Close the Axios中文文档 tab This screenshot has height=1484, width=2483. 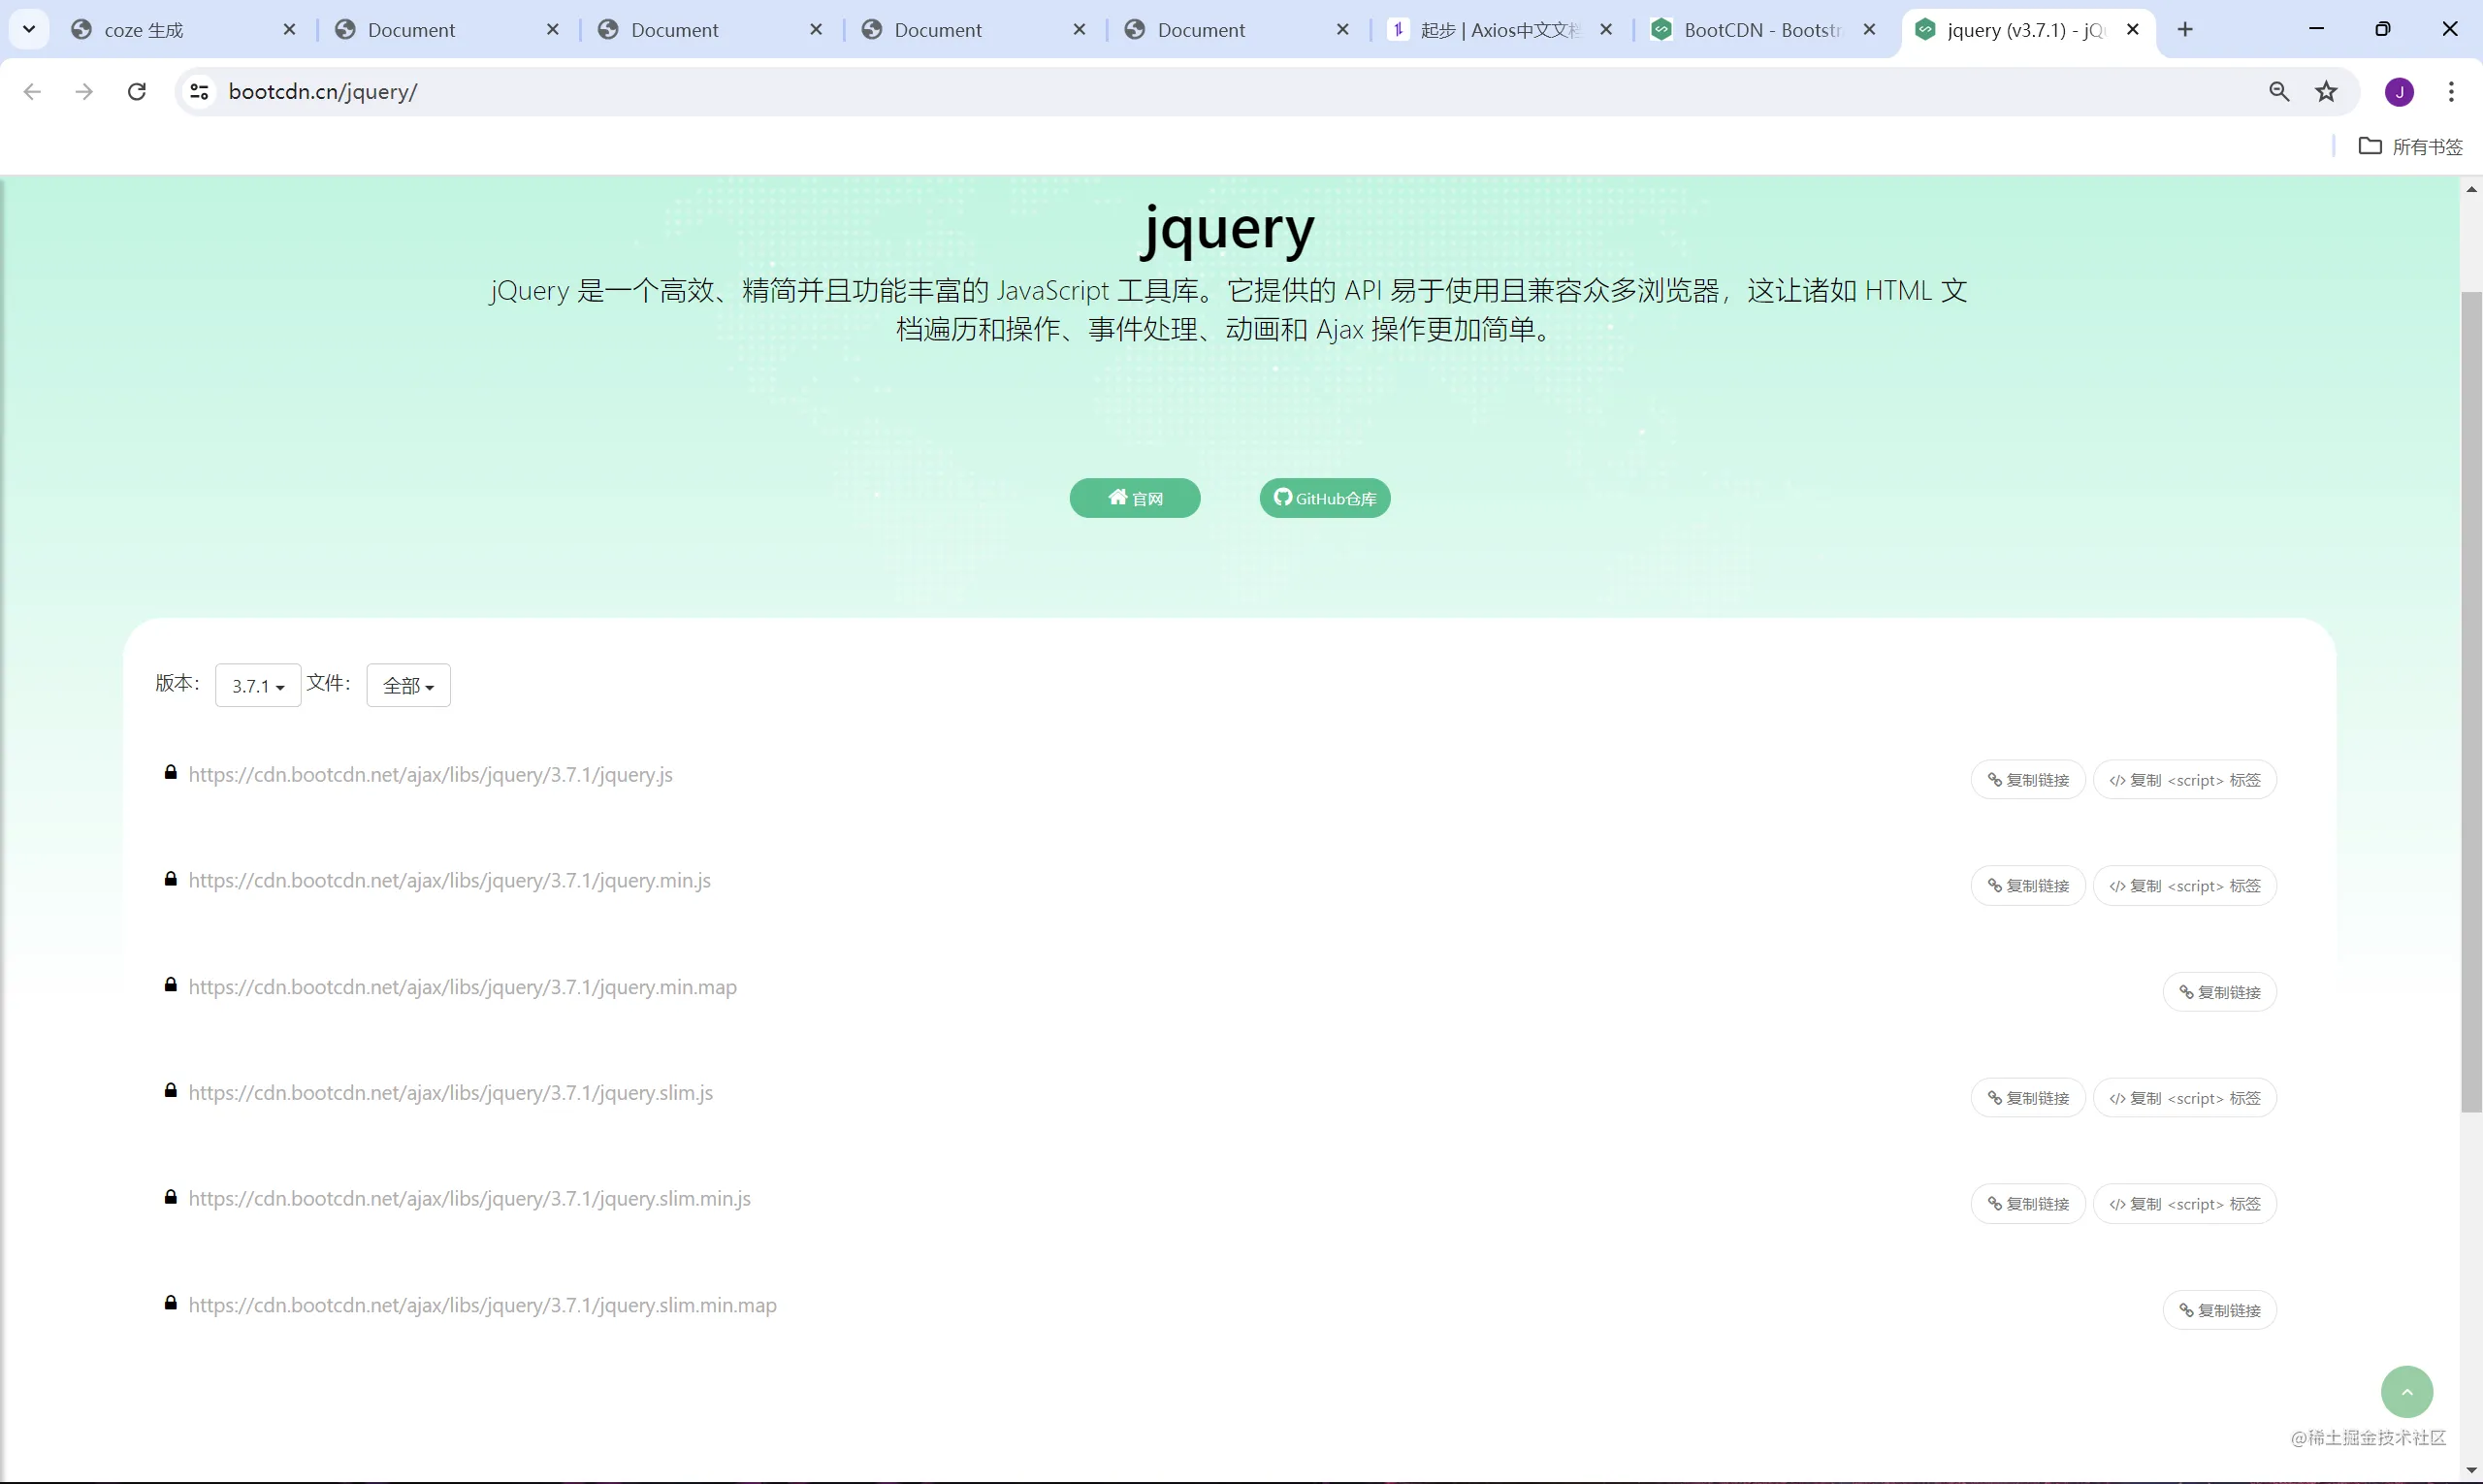click(x=1606, y=30)
